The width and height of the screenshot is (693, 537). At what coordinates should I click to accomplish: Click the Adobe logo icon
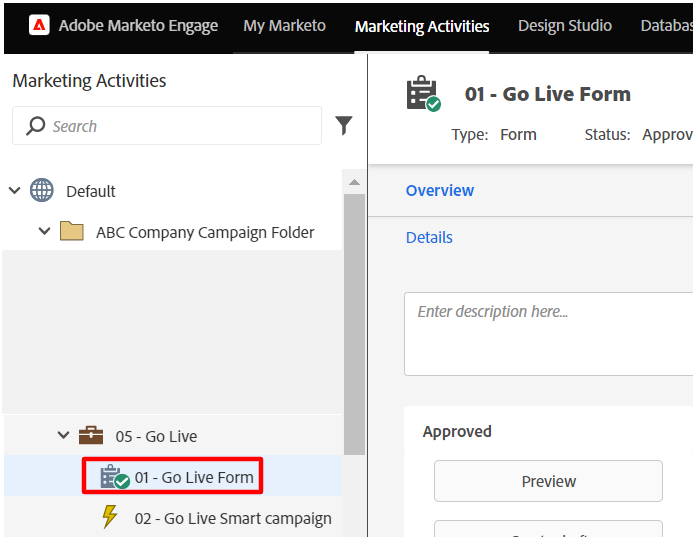click(x=39, y=25)
